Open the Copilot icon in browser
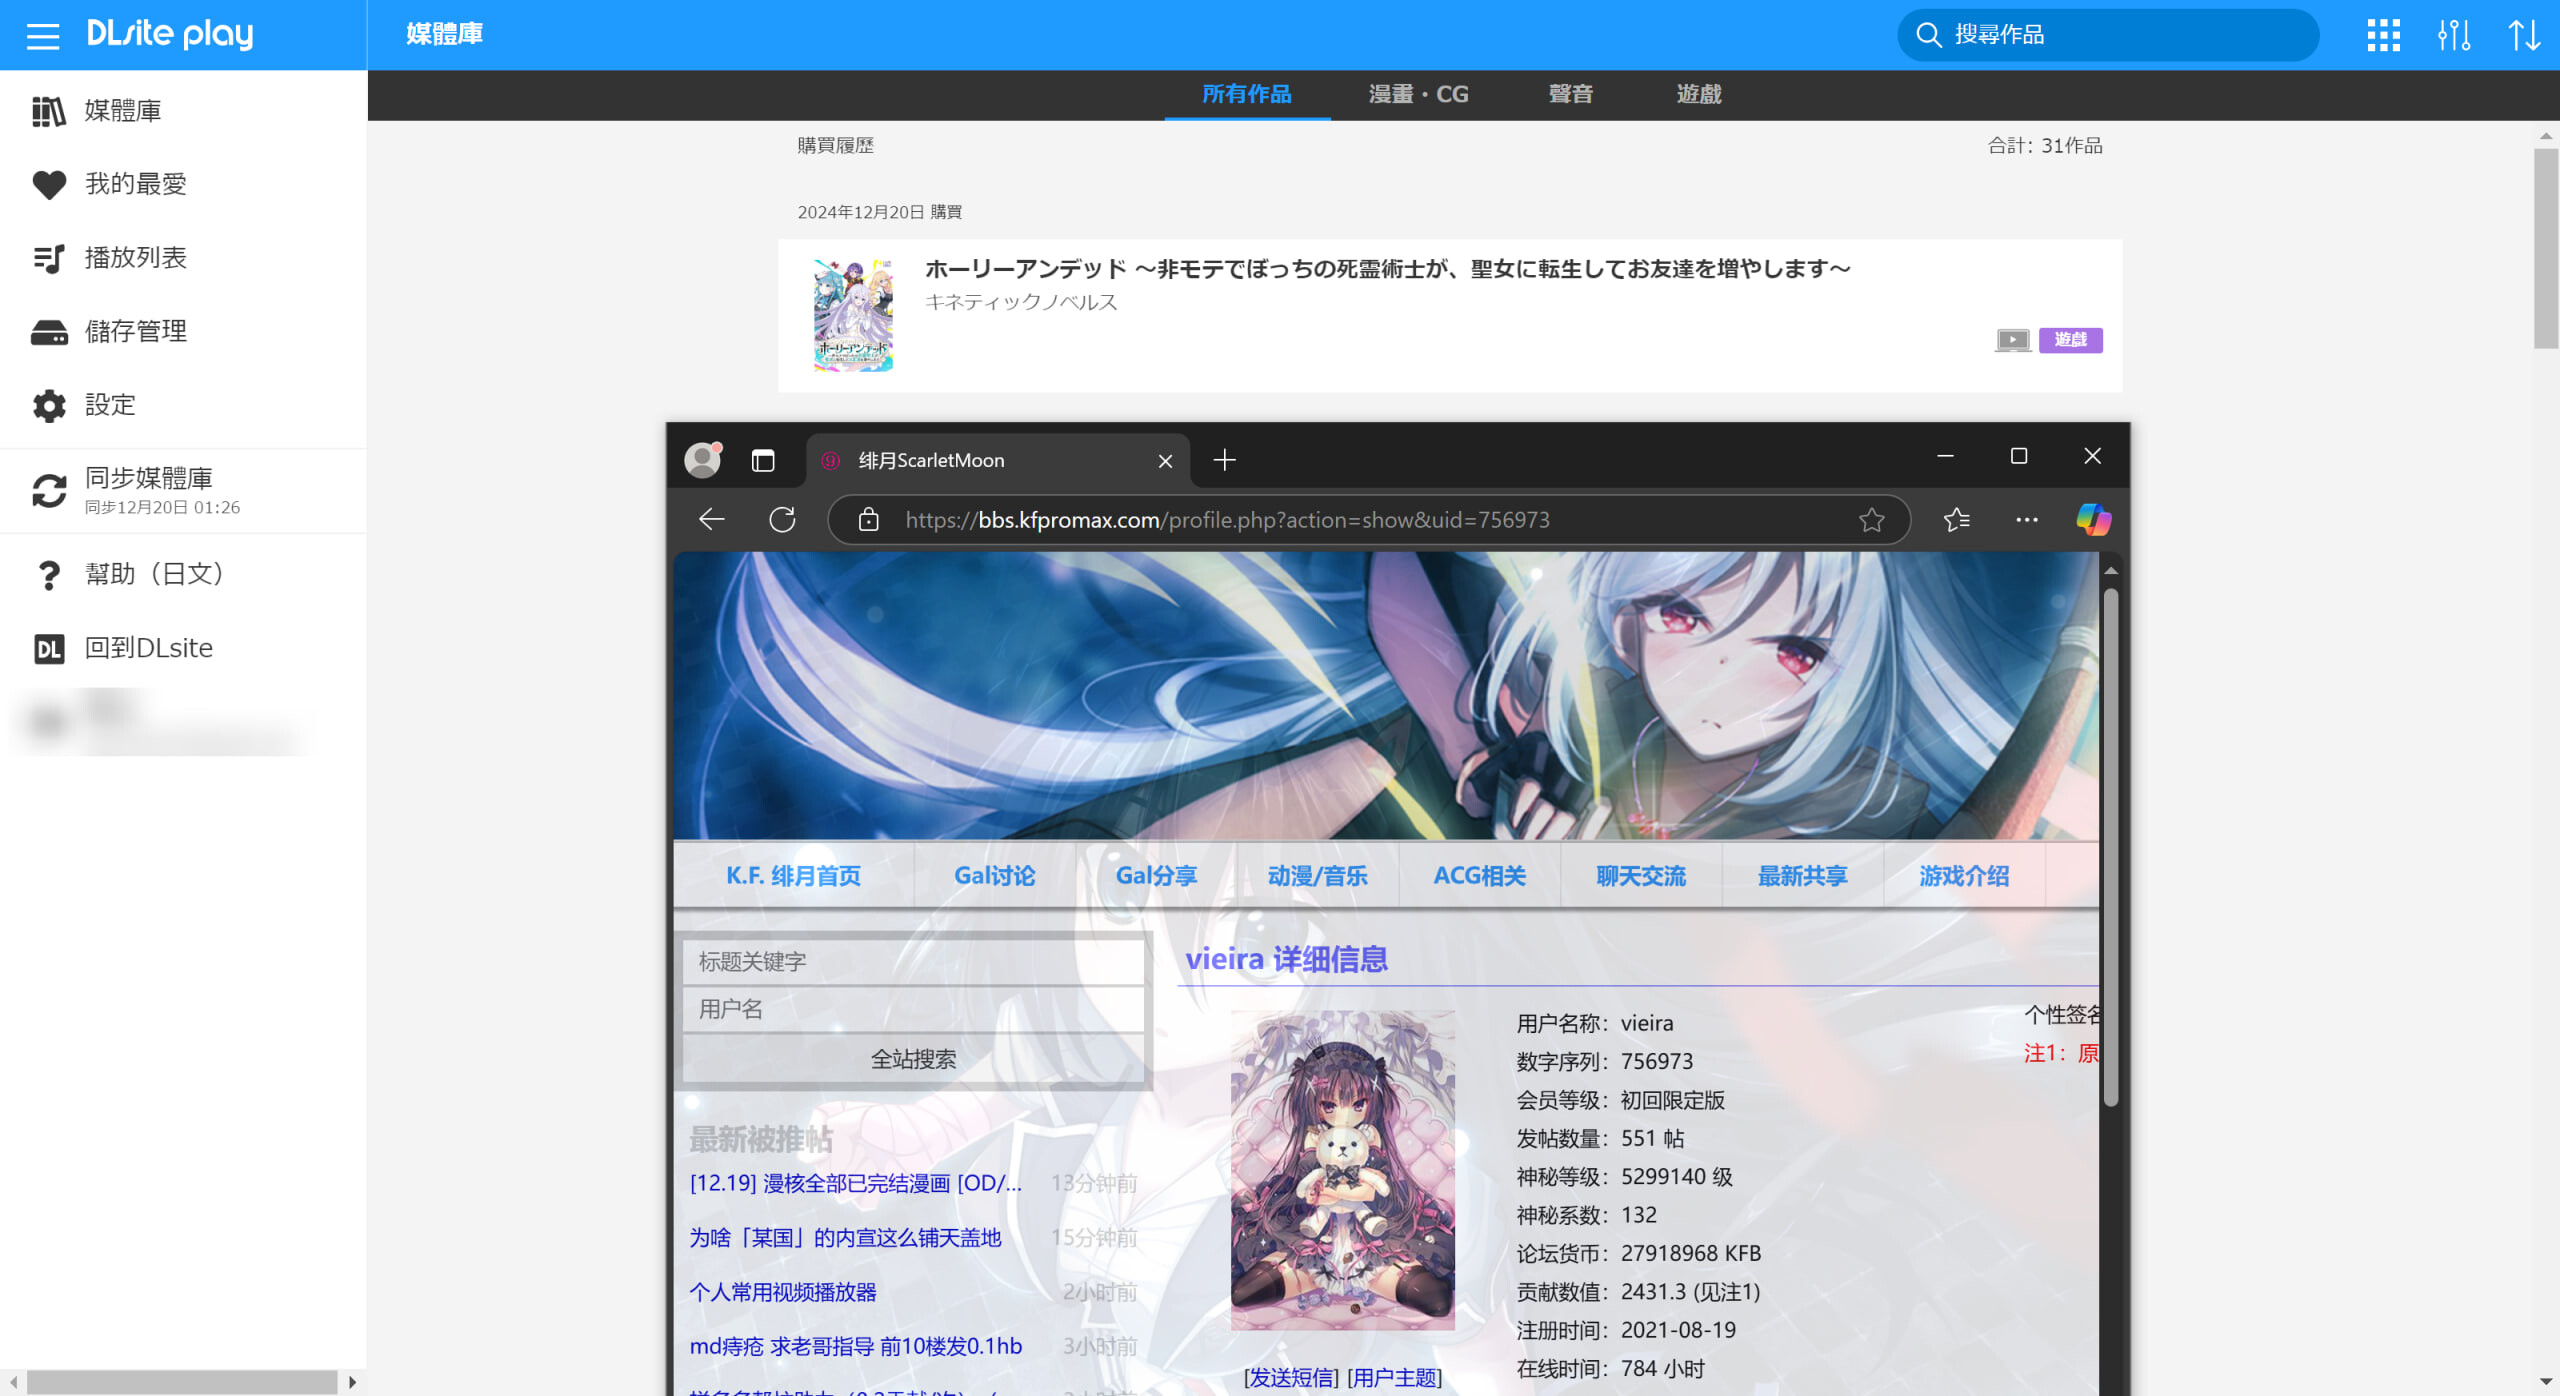The height and width of the screenshot is (1396, 2560). [x=2093, y=520]
